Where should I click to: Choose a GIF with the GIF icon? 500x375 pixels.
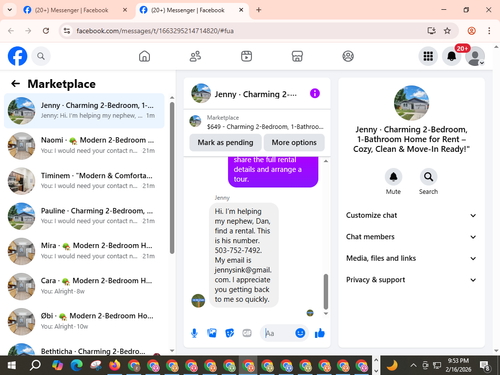point(247,333)
